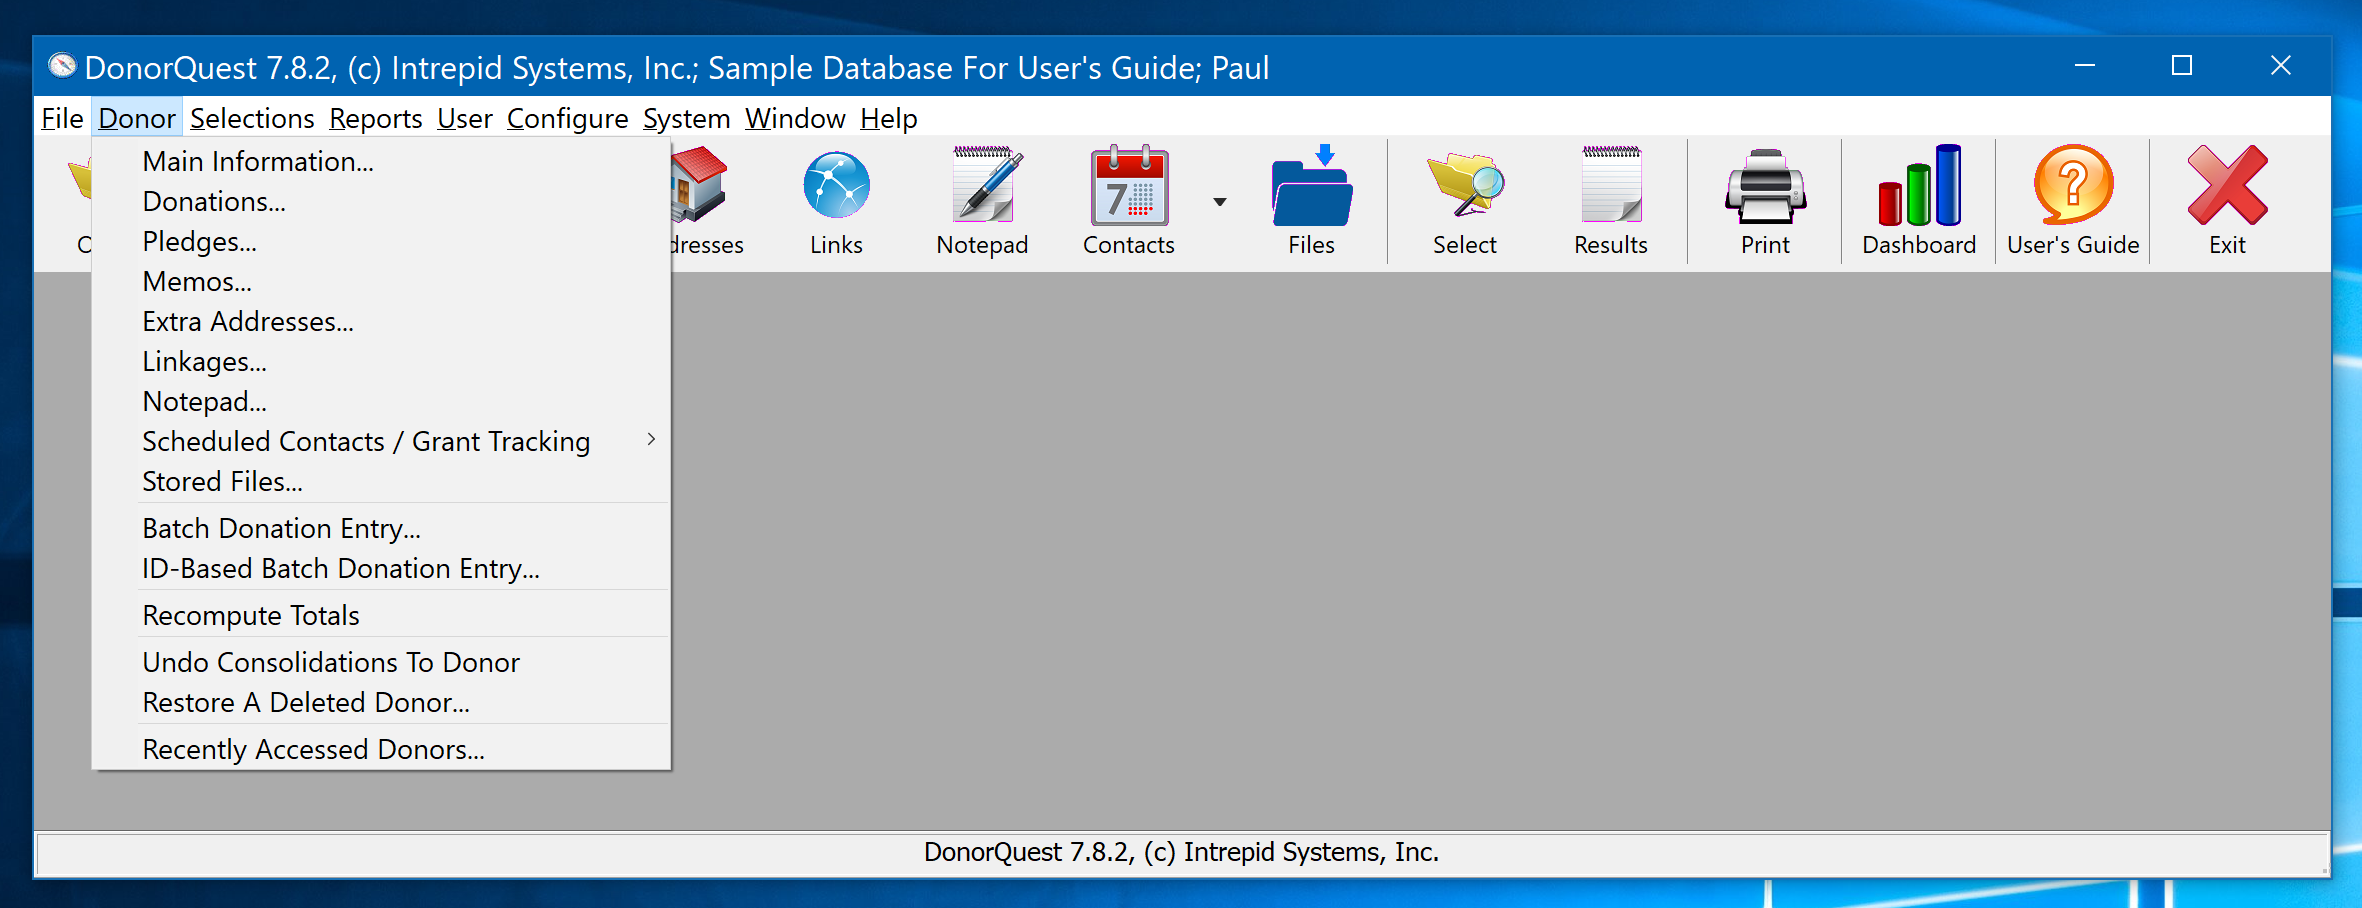Expand Scheduled Contacts / Grant Tracking submenu
The height and width of the screenshot is (908, 2362).
point(381,441)
